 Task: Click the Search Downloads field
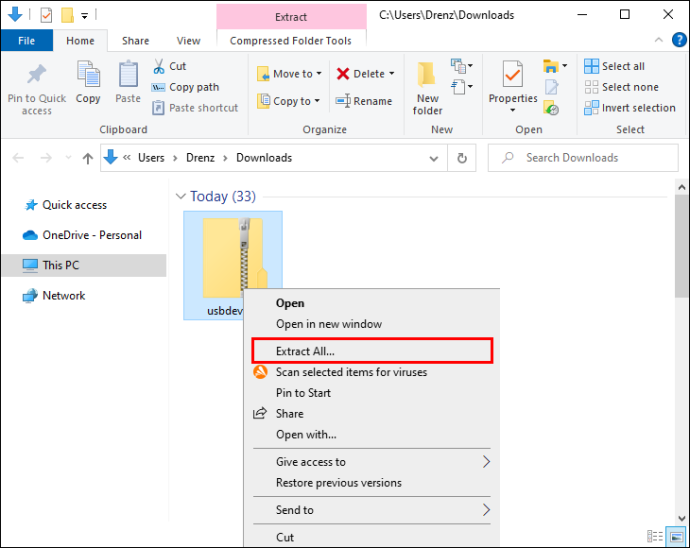pos(583,158)
